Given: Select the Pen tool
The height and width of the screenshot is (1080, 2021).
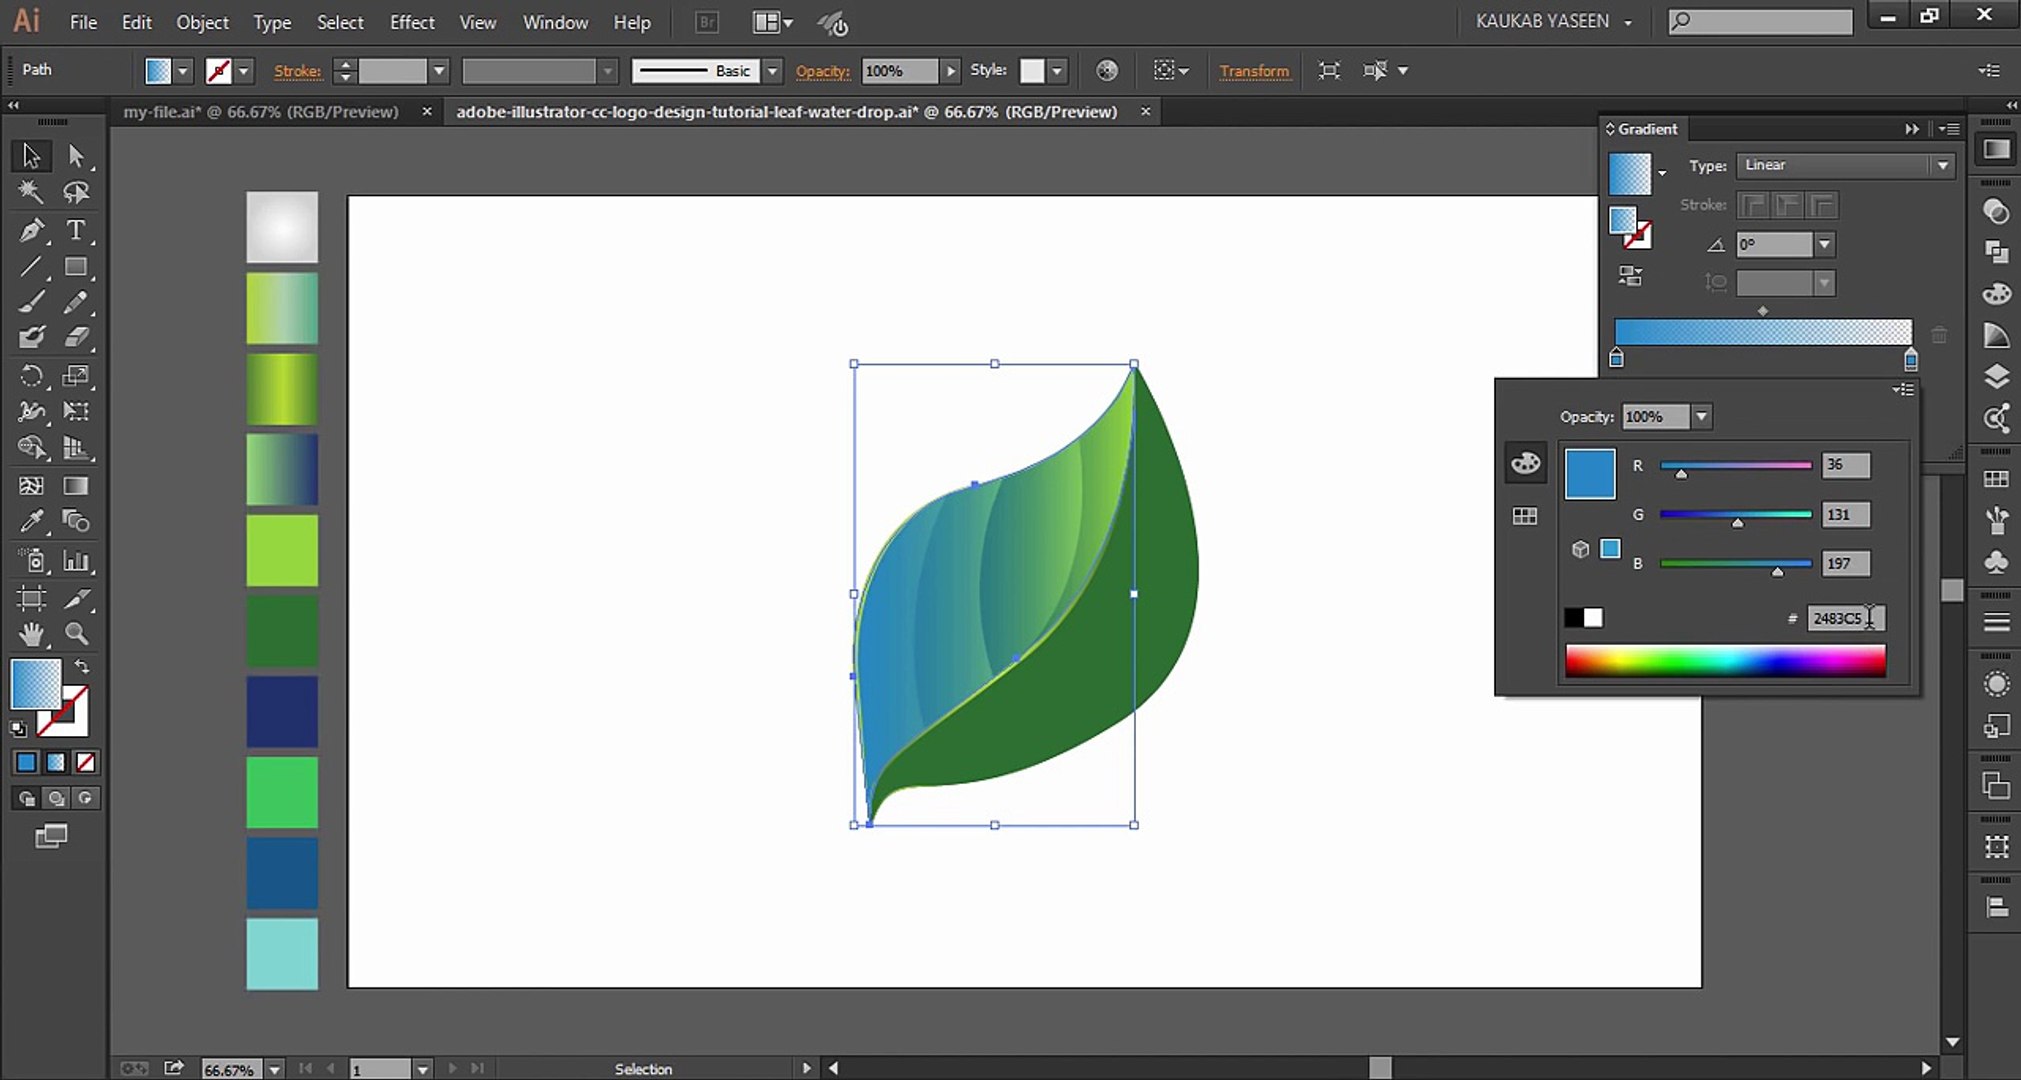Looking at the screenshot, I should coord(31,230).
